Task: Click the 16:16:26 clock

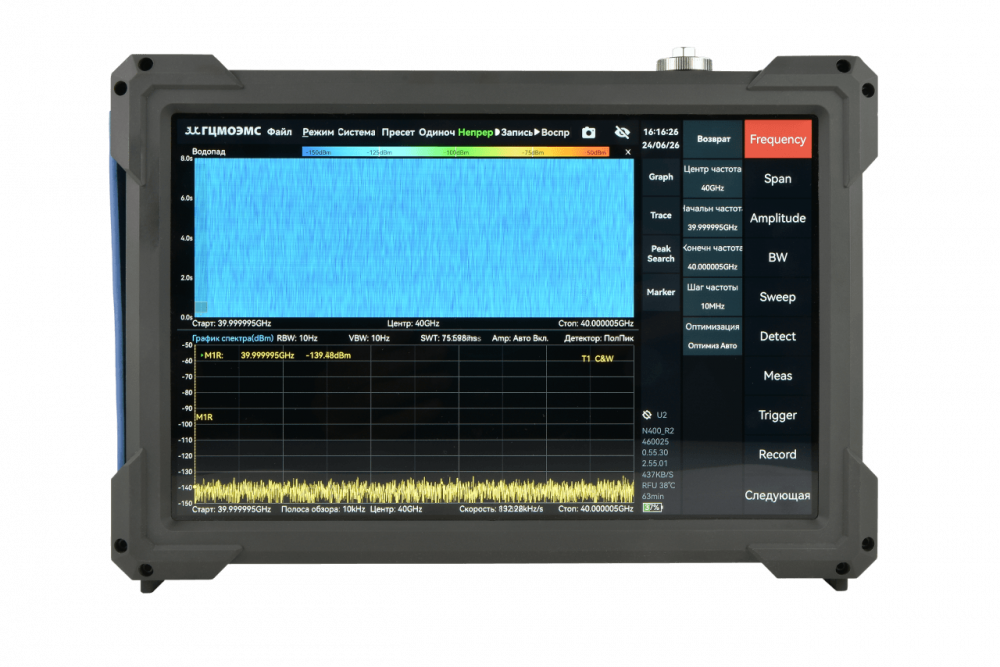Action: (661, 132)
